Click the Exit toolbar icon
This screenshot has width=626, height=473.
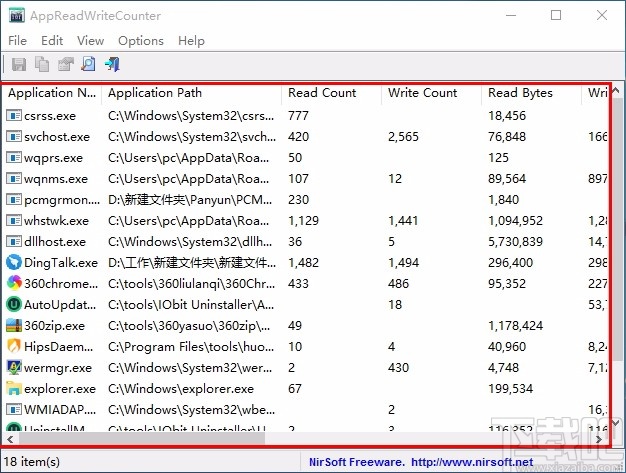tap(112, 64)
